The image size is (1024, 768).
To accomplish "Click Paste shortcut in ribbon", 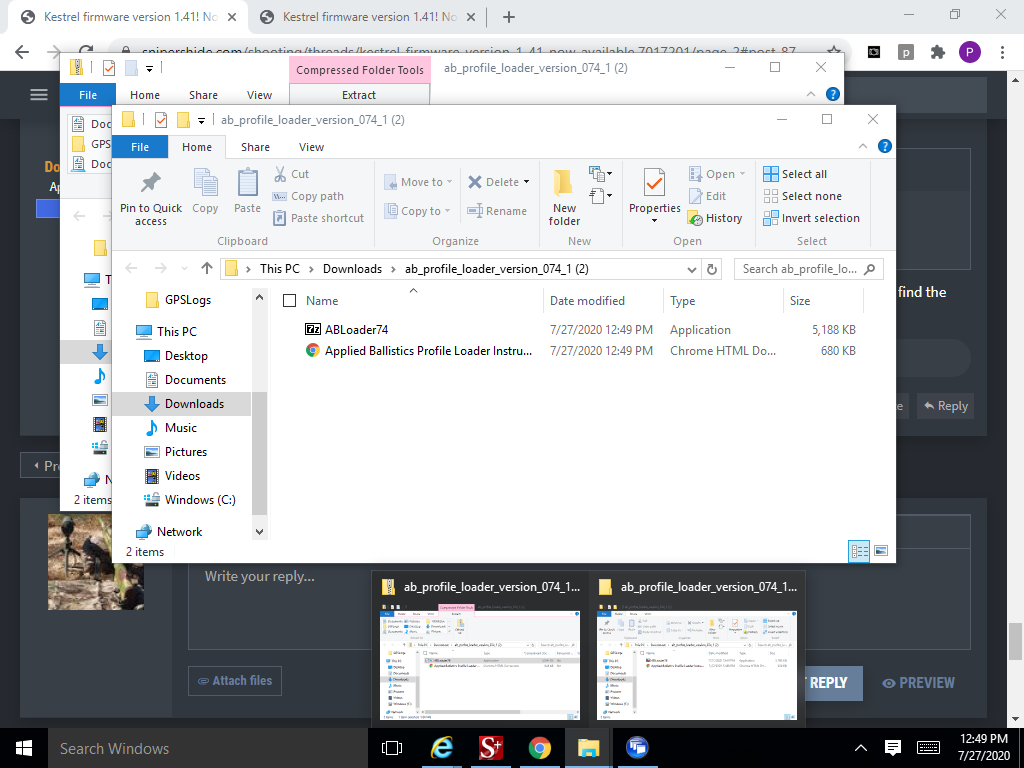I will tap(318, 218).
